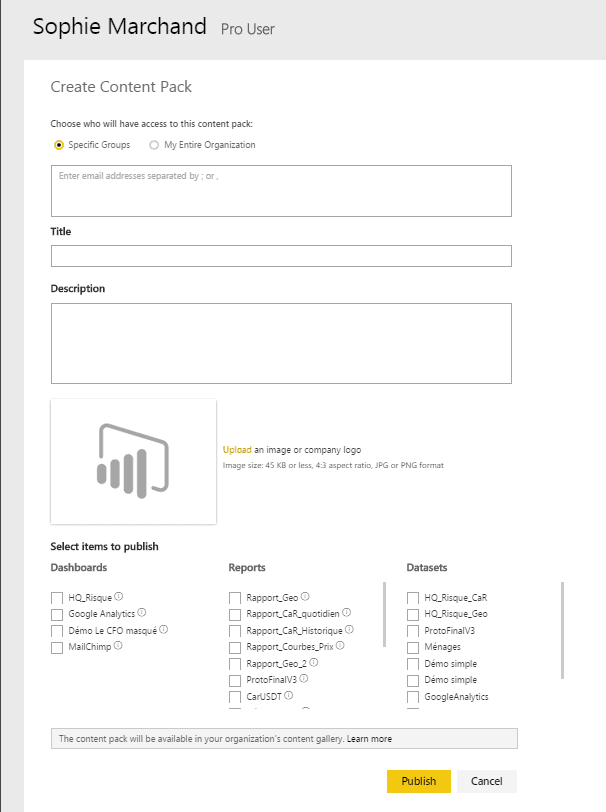Click the Cancel button

487,781
